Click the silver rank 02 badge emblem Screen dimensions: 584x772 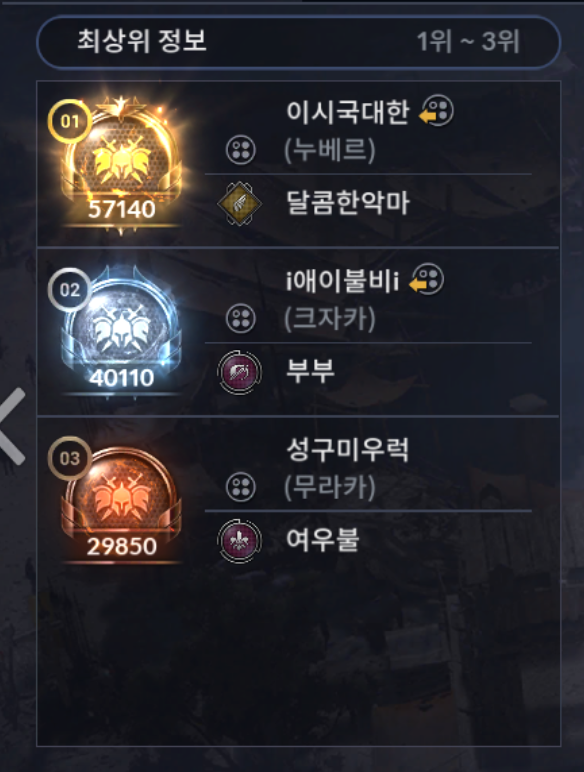click(x=122, y=331)
